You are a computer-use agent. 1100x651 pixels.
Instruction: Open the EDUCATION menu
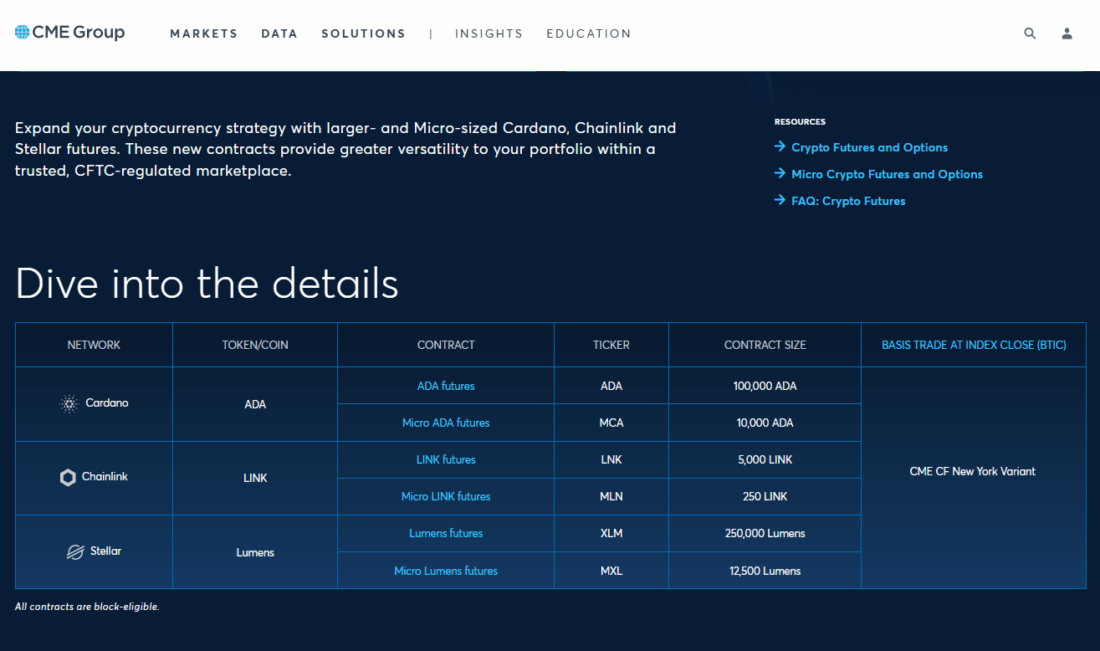pos(589,34)
